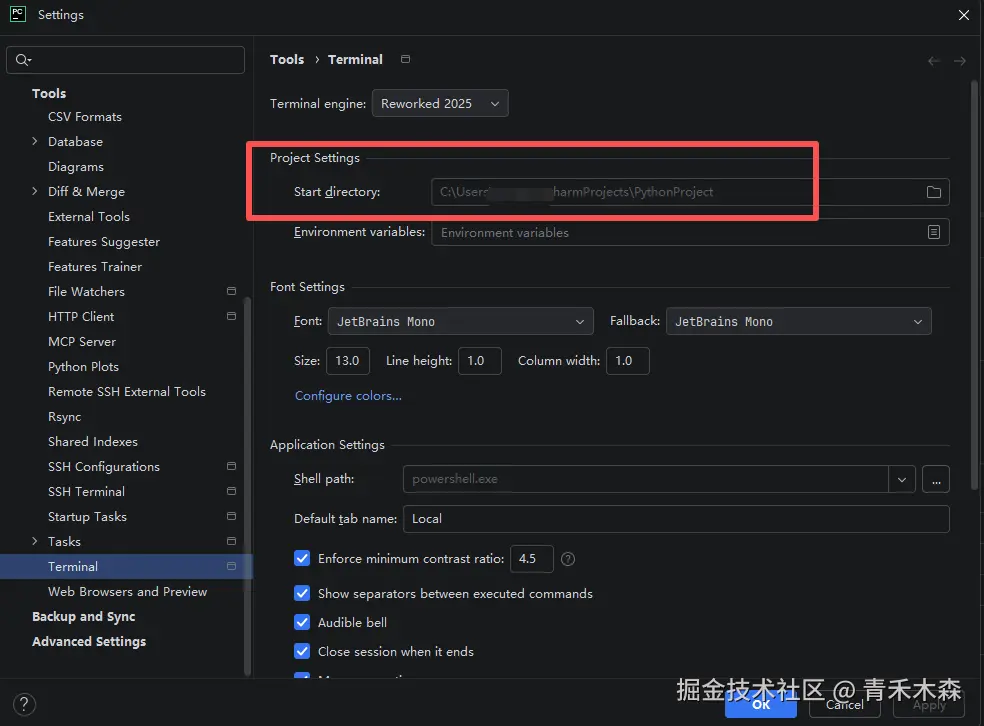Click Configure colors link
This screenshot has width=984, height=726.
coord(348,396)
